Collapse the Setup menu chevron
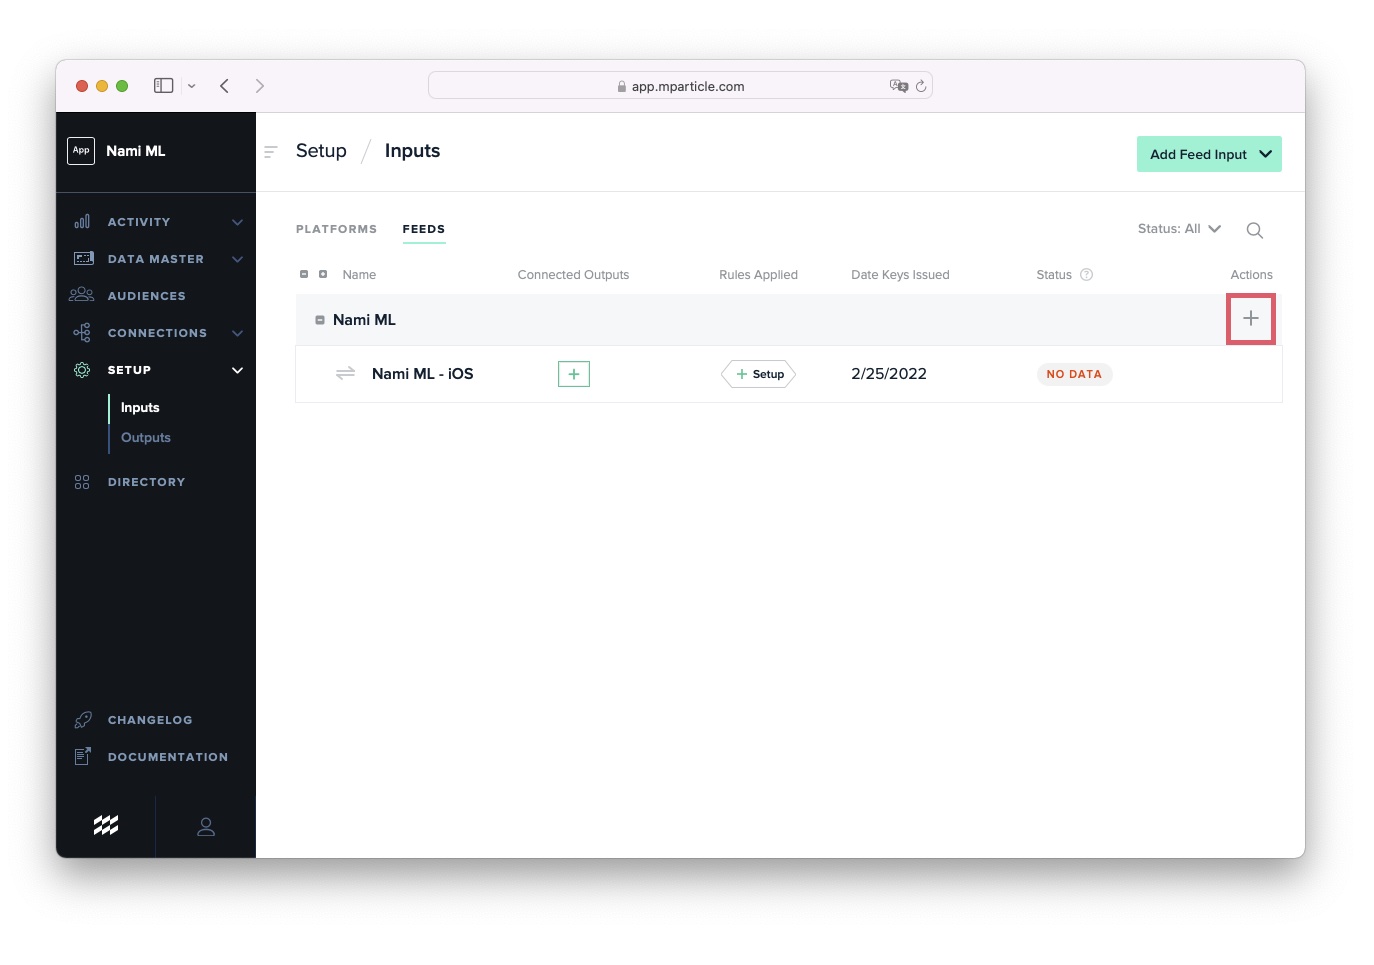 (238, 370)
